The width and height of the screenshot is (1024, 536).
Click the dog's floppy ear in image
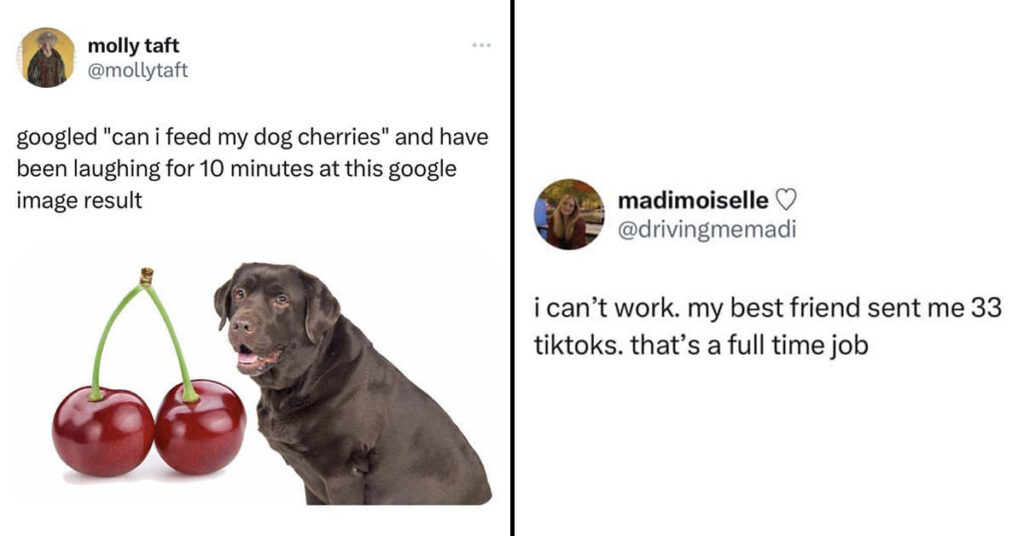click(321, 307)
